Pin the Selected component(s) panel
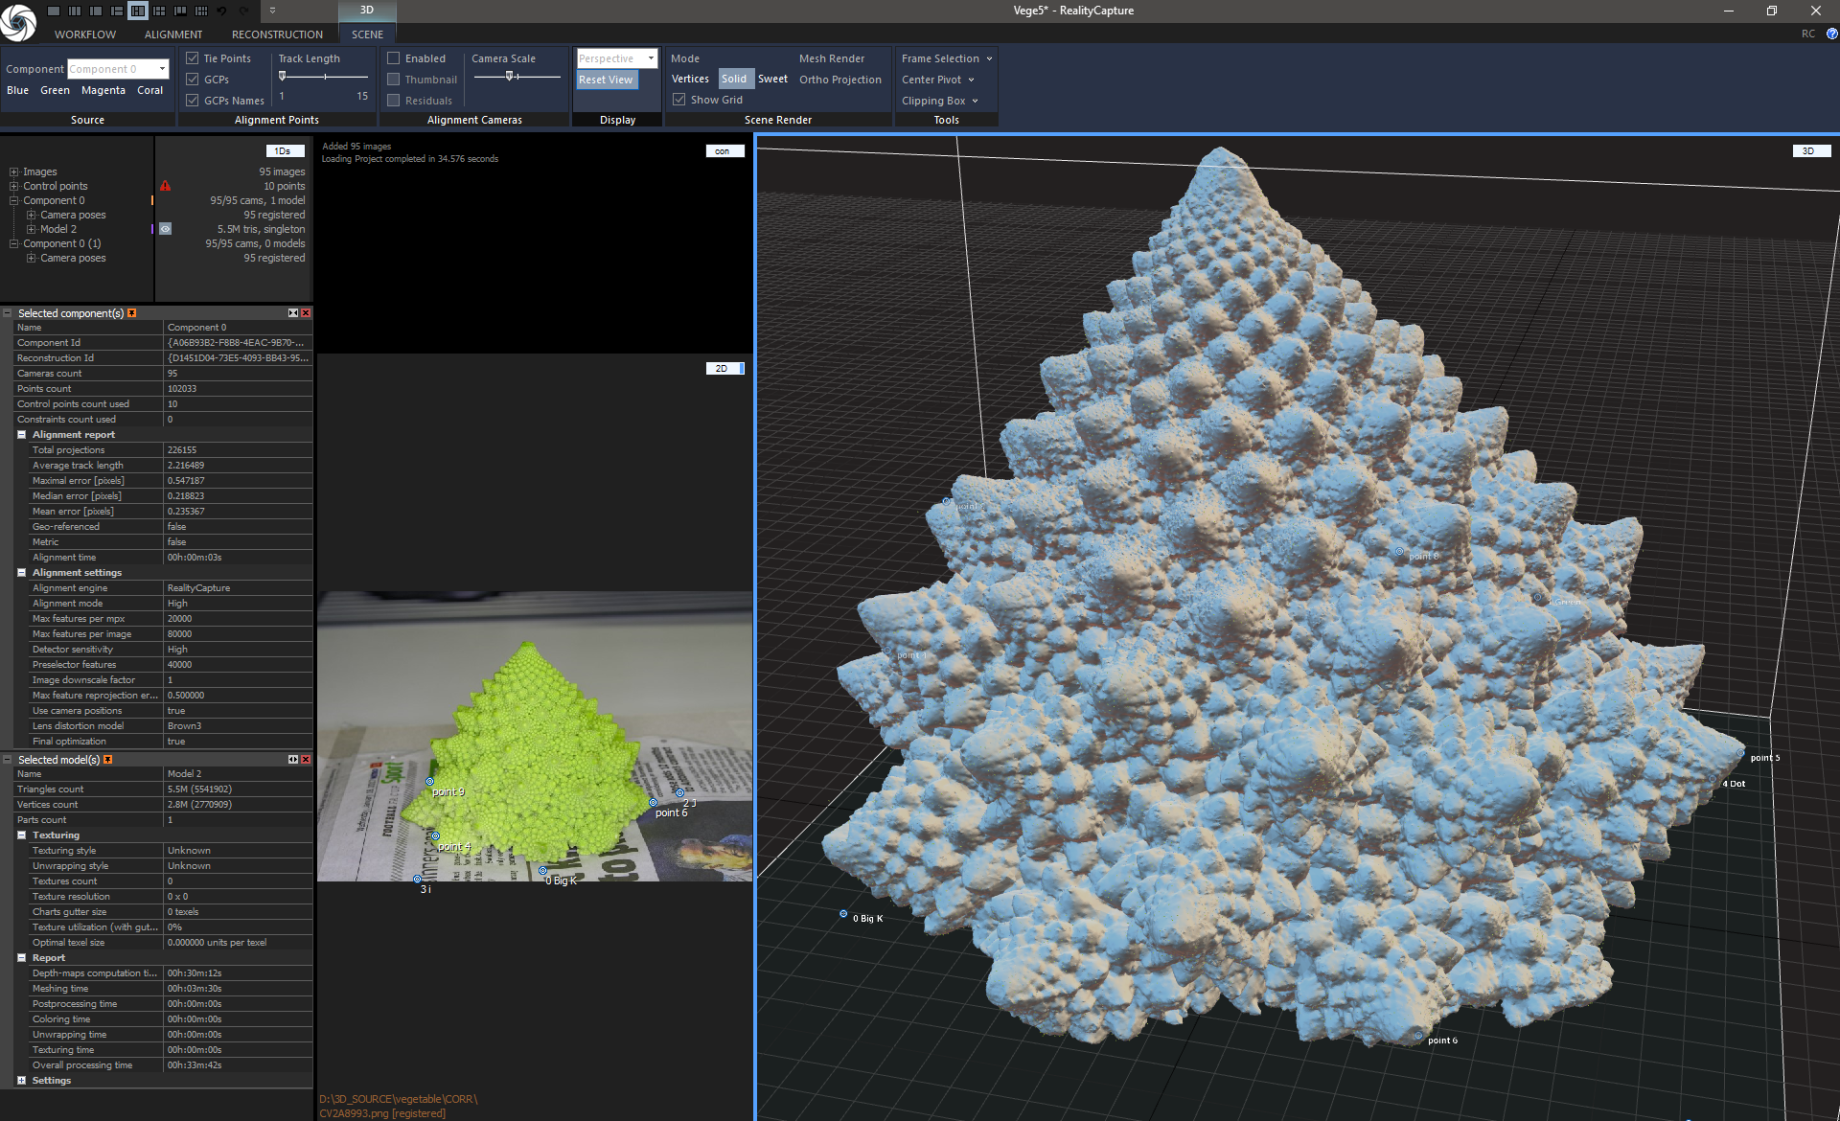 coord(132,313)
